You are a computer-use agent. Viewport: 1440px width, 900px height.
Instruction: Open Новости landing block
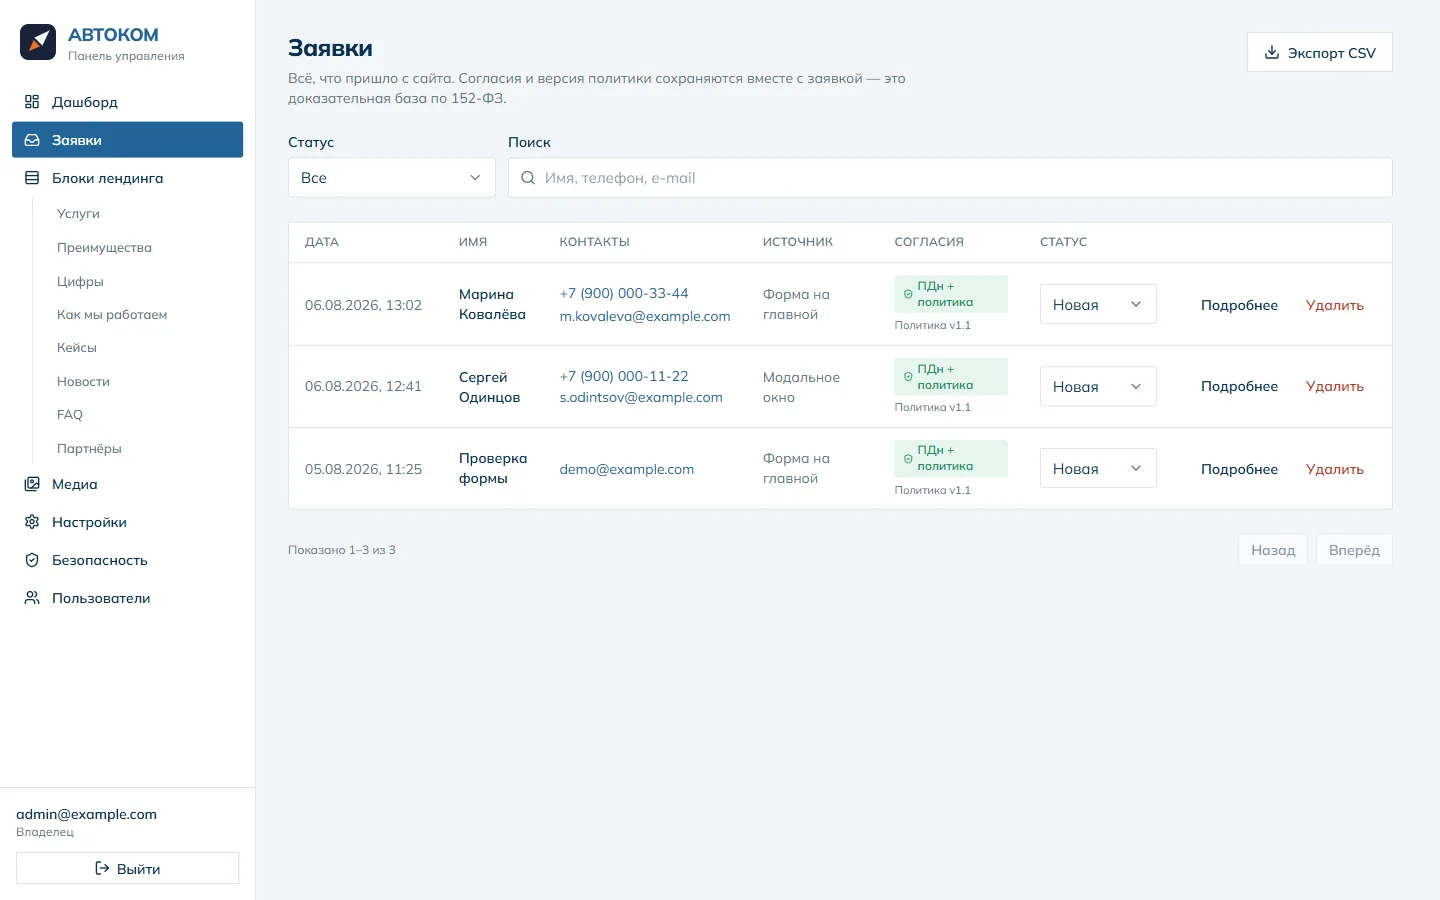point(143,382)
